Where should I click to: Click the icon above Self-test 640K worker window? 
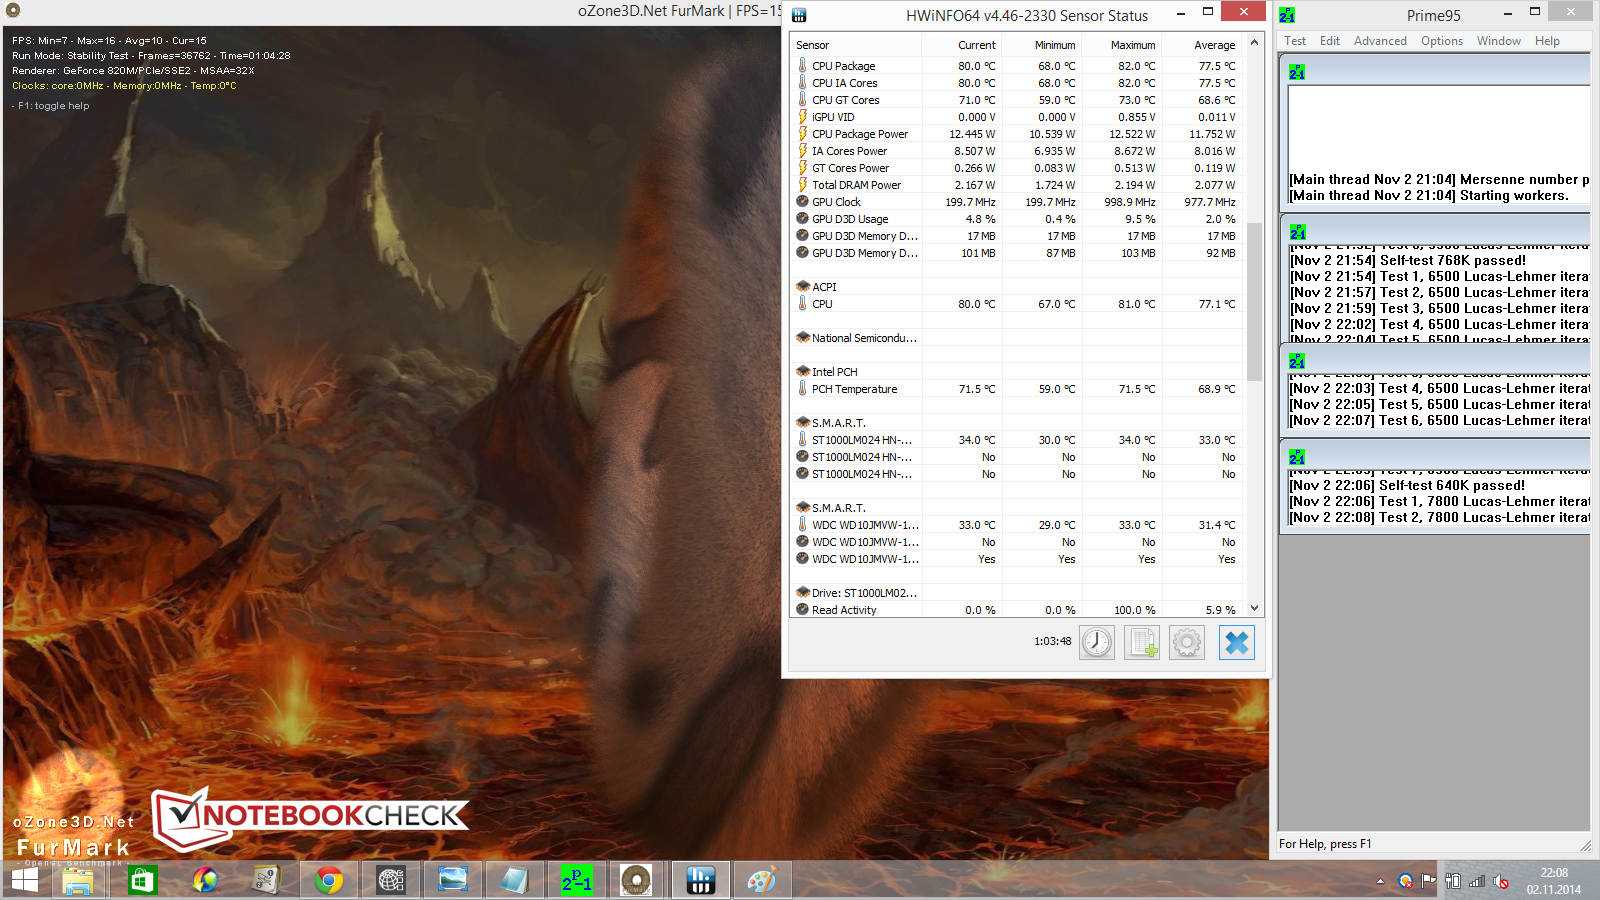coord(1297,457)
